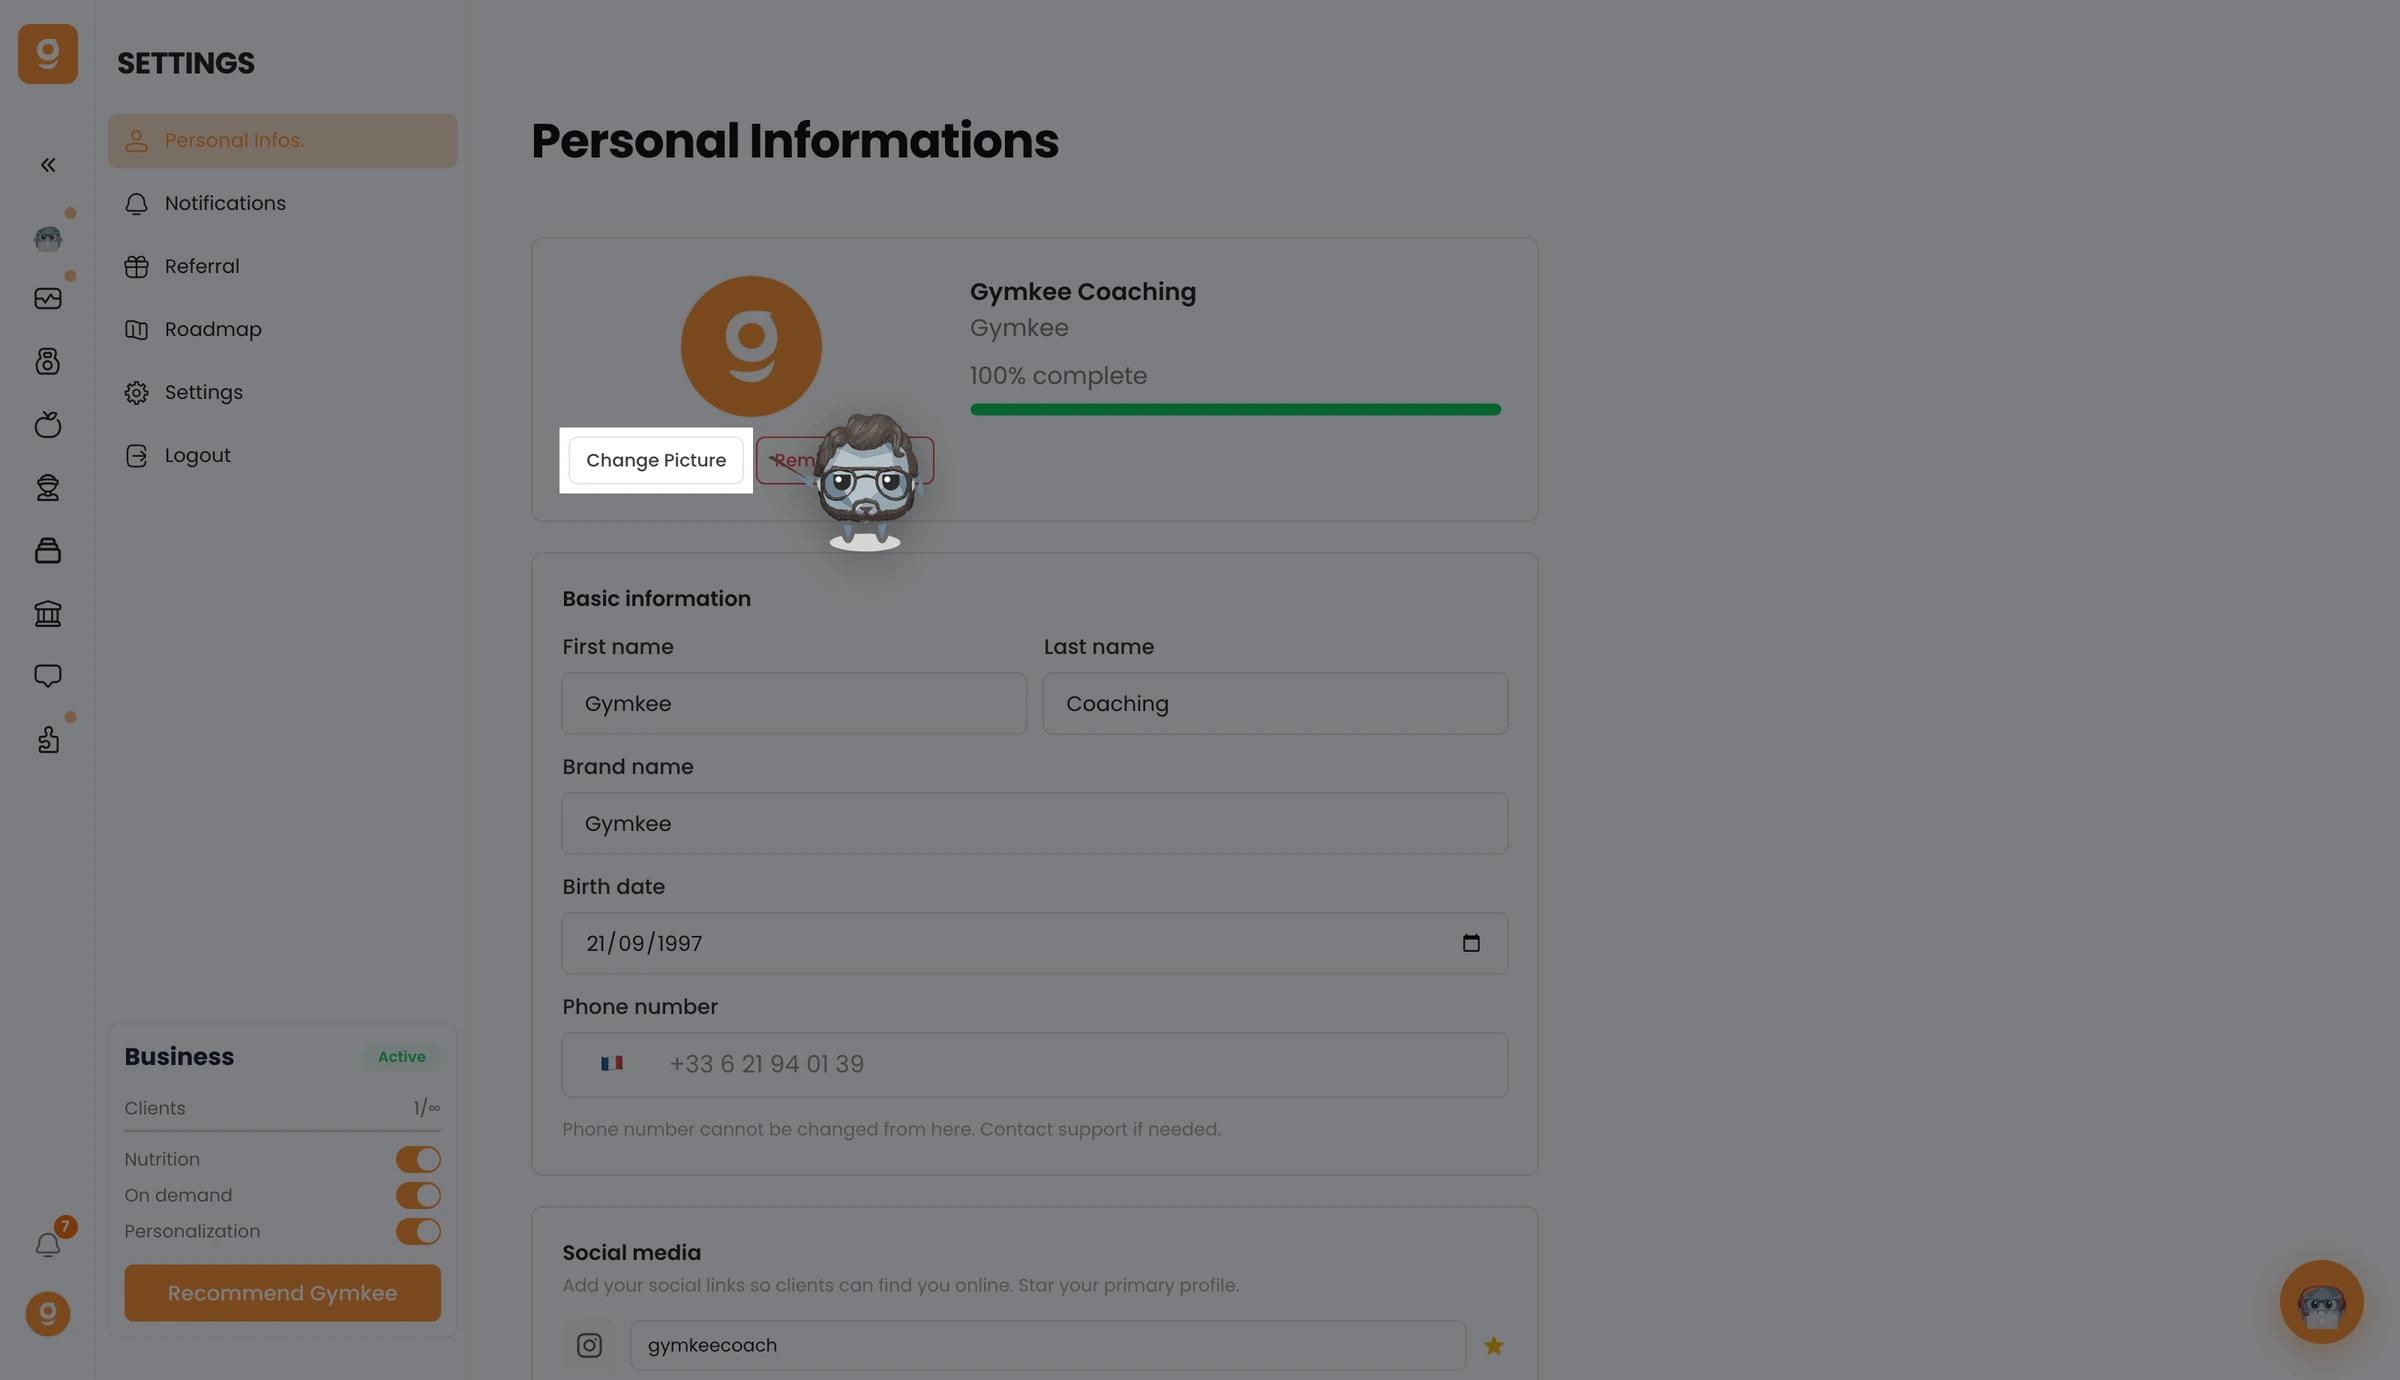Open the mascot assistant icon in the sidebar
The width and height of the screenshot is (2400, 1380).
[x=48, y=238]
